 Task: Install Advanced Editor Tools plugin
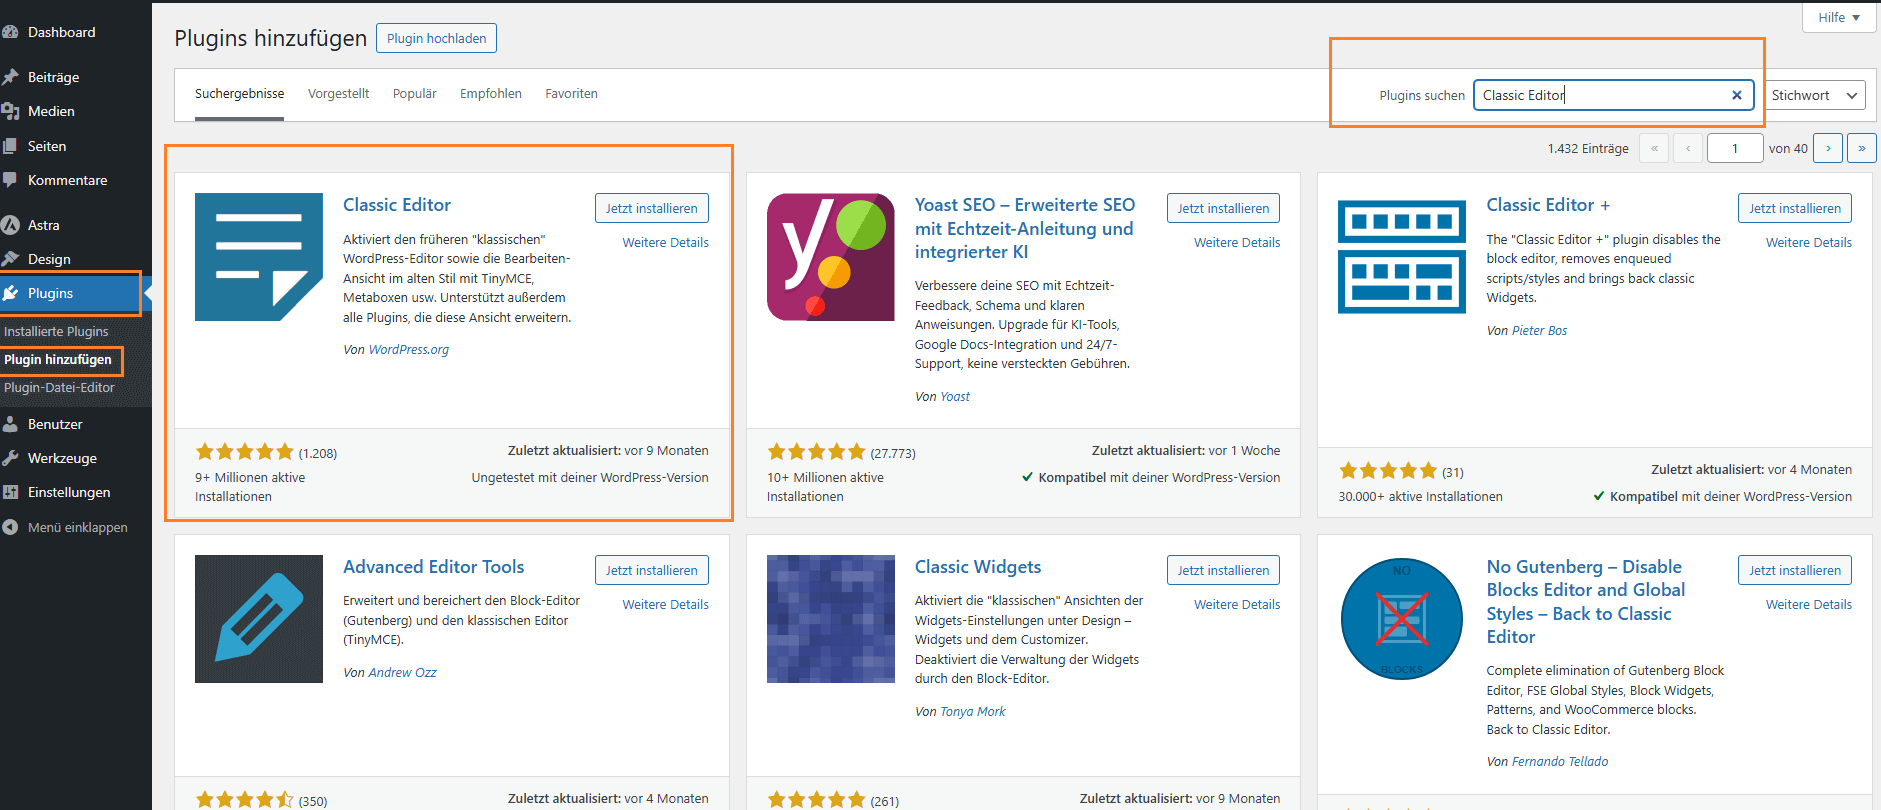(651, 570)
